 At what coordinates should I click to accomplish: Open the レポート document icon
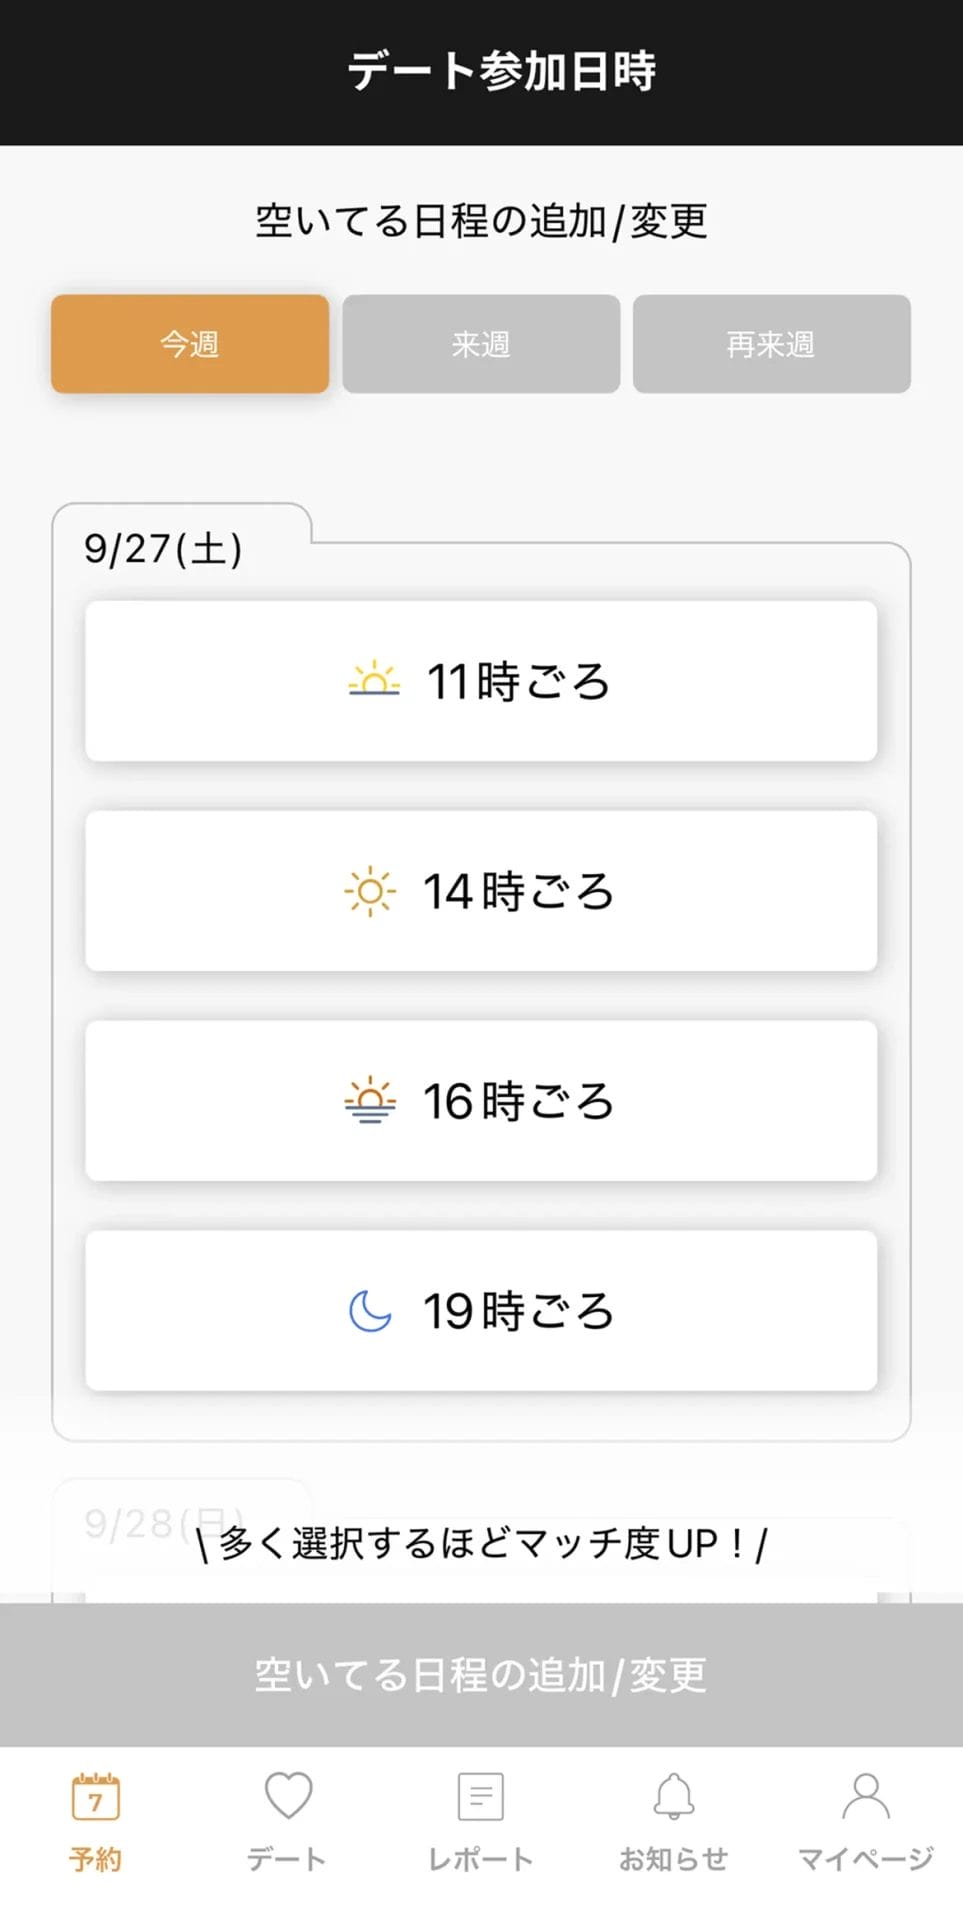(x=480, y=1797)
